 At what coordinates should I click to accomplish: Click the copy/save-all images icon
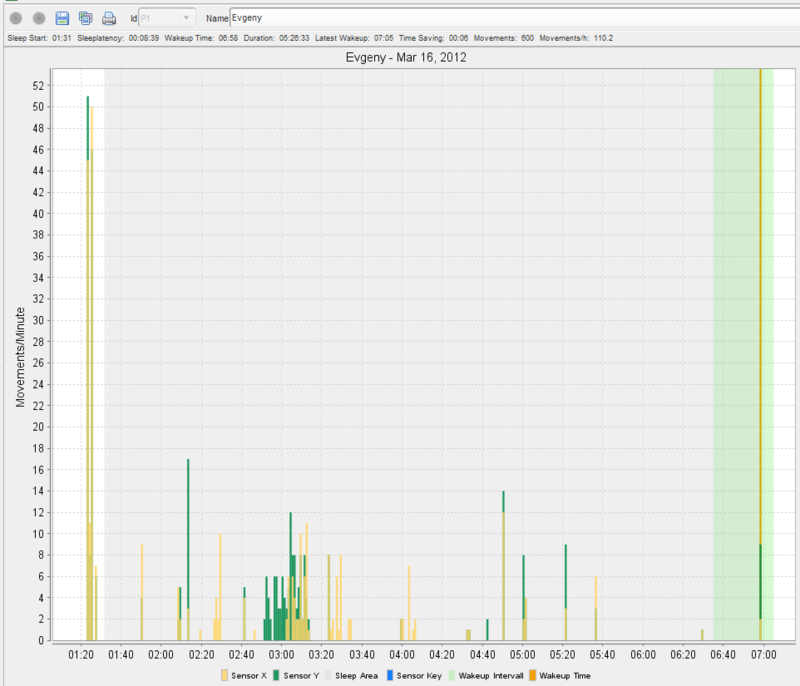tap(85, 18)
